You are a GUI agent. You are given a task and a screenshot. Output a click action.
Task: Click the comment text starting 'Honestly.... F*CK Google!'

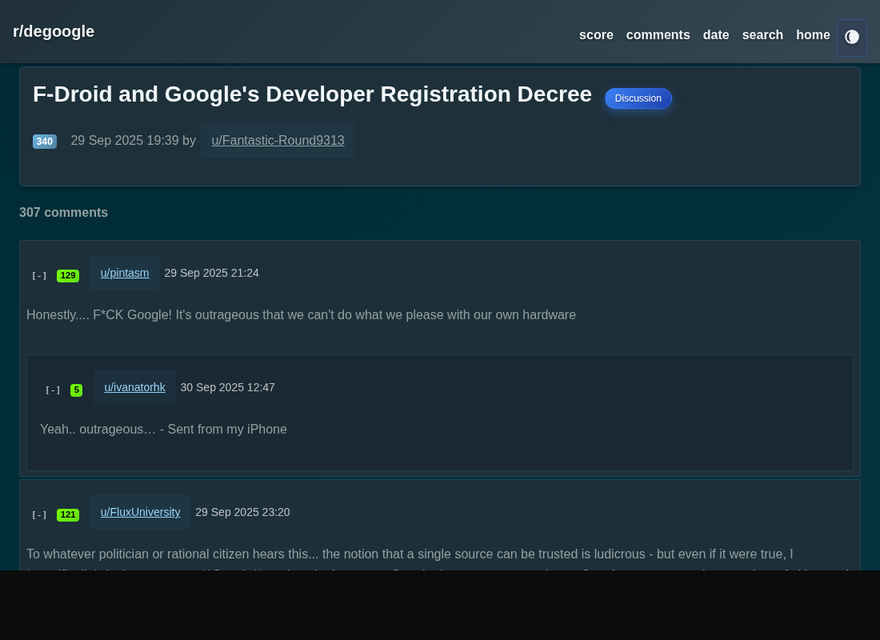tap(301, 315)
